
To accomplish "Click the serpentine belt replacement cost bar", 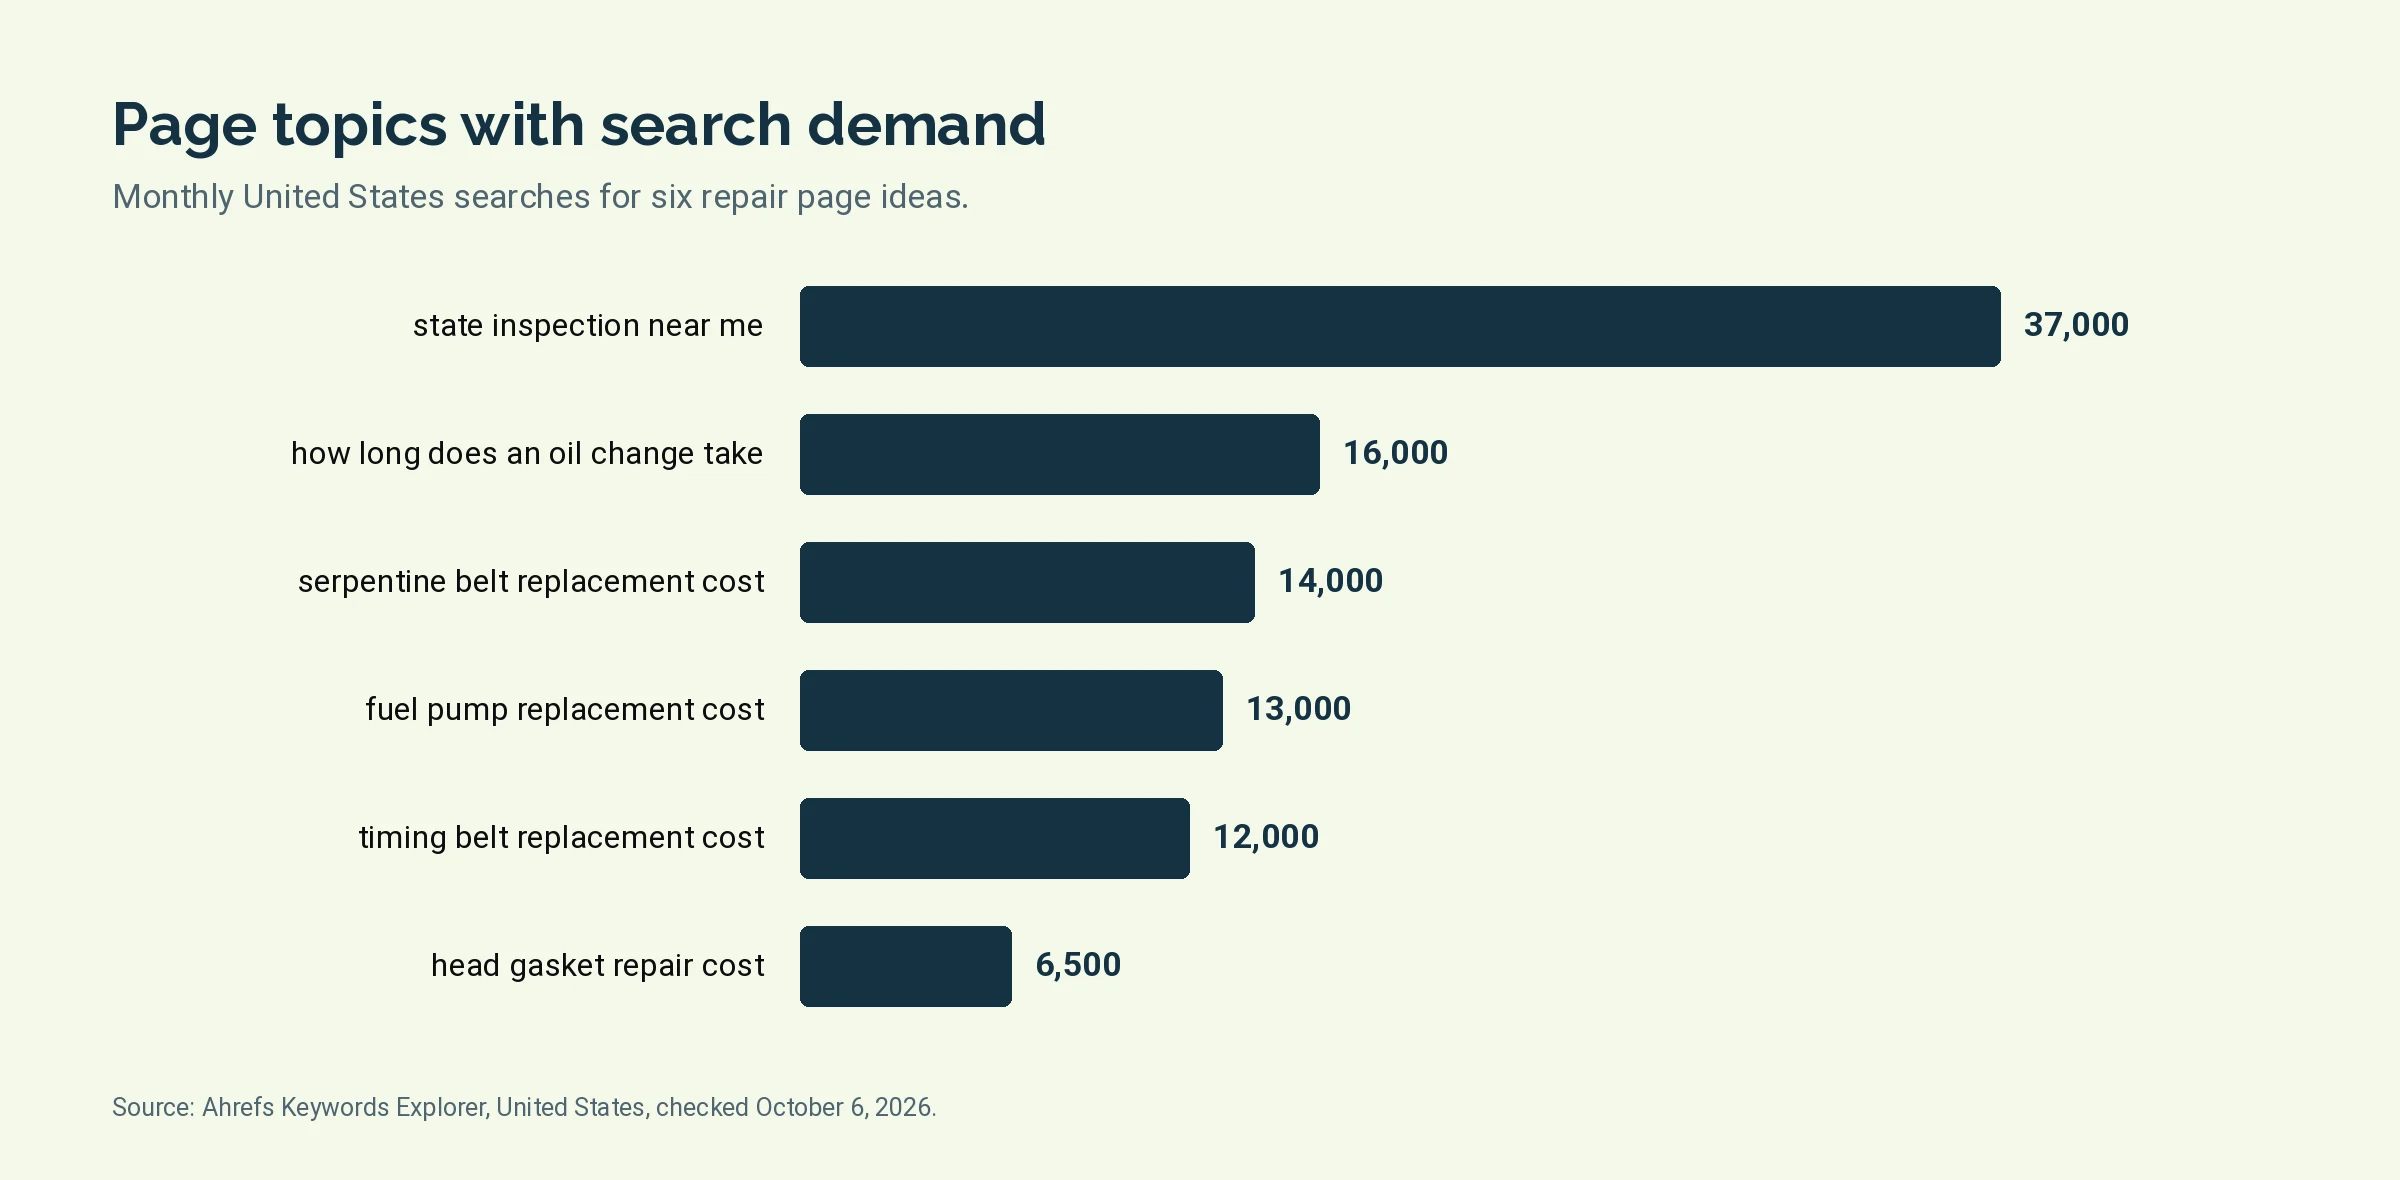I will [x=1027, y=582].
